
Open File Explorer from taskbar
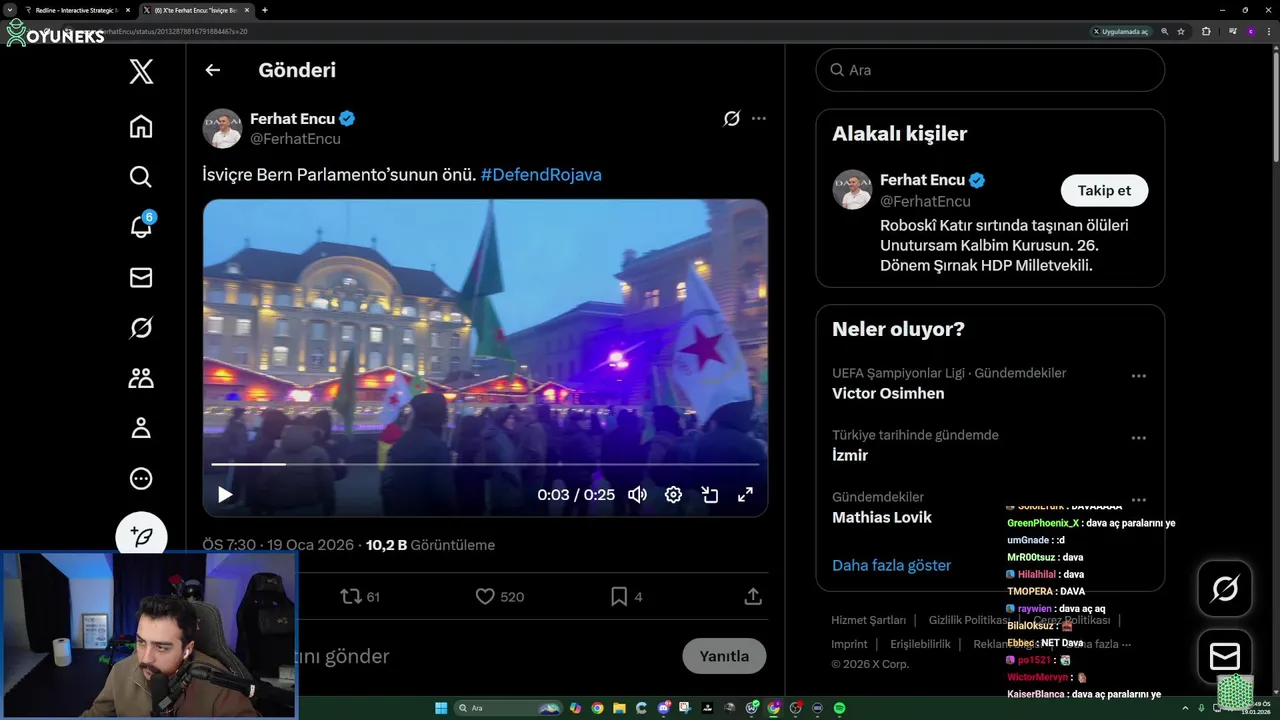pos(619,708)
